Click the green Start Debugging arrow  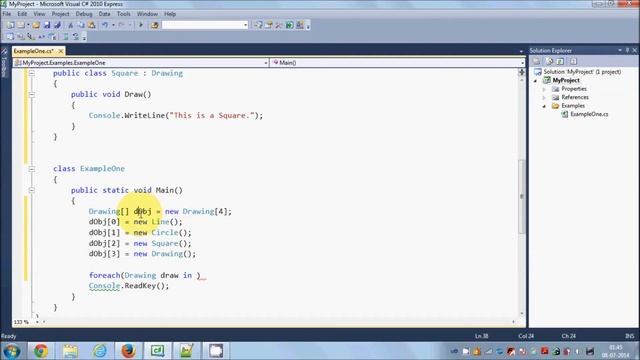pyautogui.click(x=141, y=25)
